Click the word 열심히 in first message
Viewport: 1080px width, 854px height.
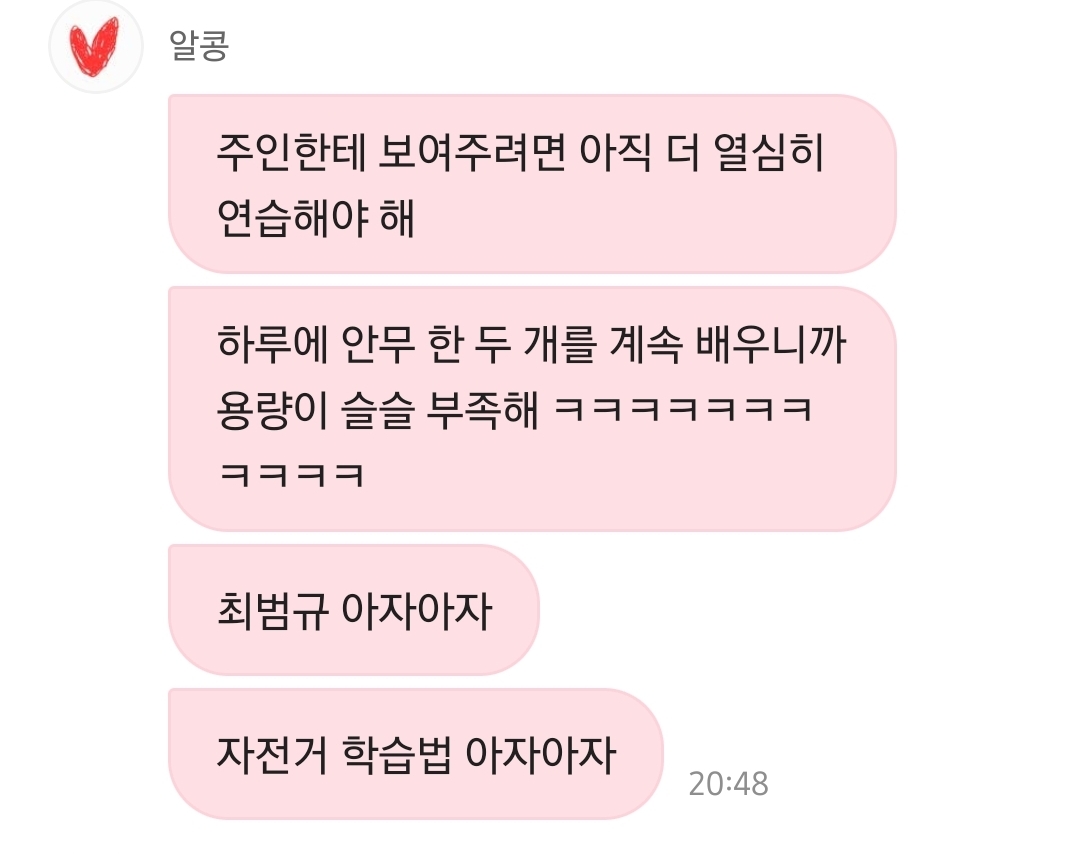(x=768, y=152)
